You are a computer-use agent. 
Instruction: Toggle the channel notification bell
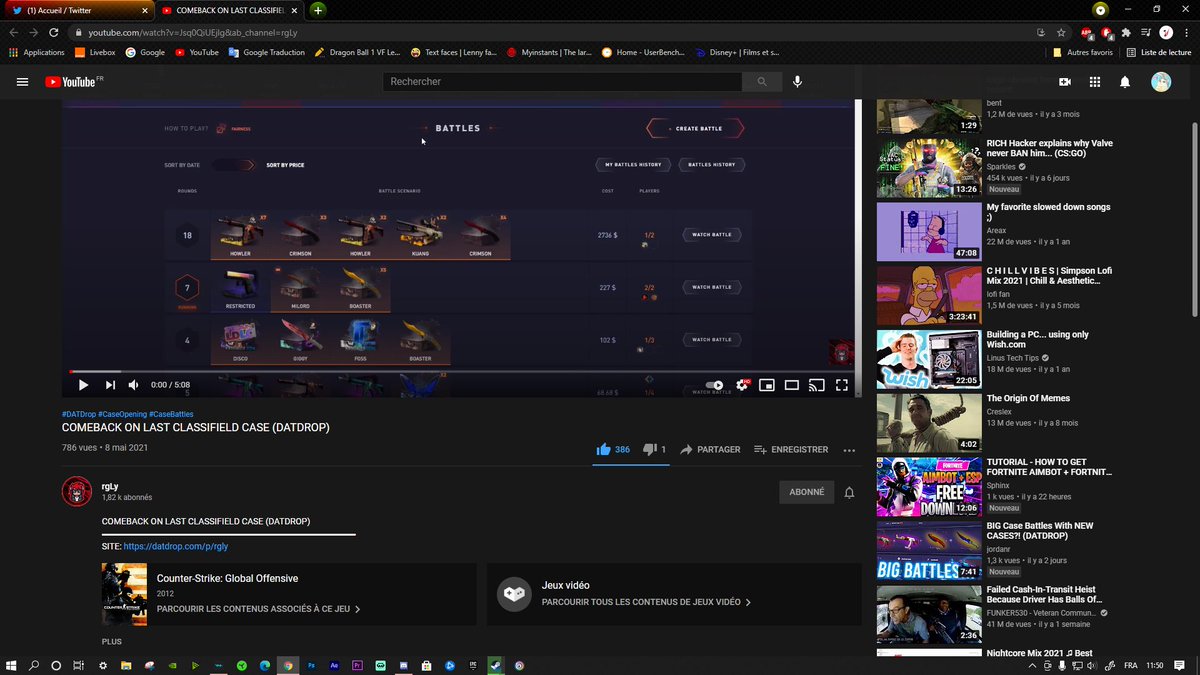[x=849, y=492]
